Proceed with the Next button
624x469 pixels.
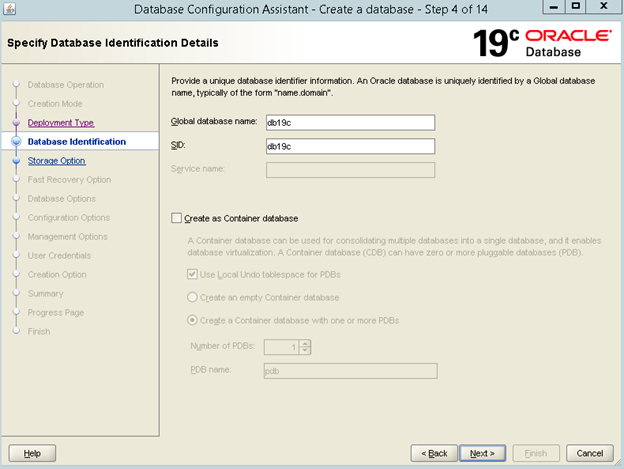point(482,453)
